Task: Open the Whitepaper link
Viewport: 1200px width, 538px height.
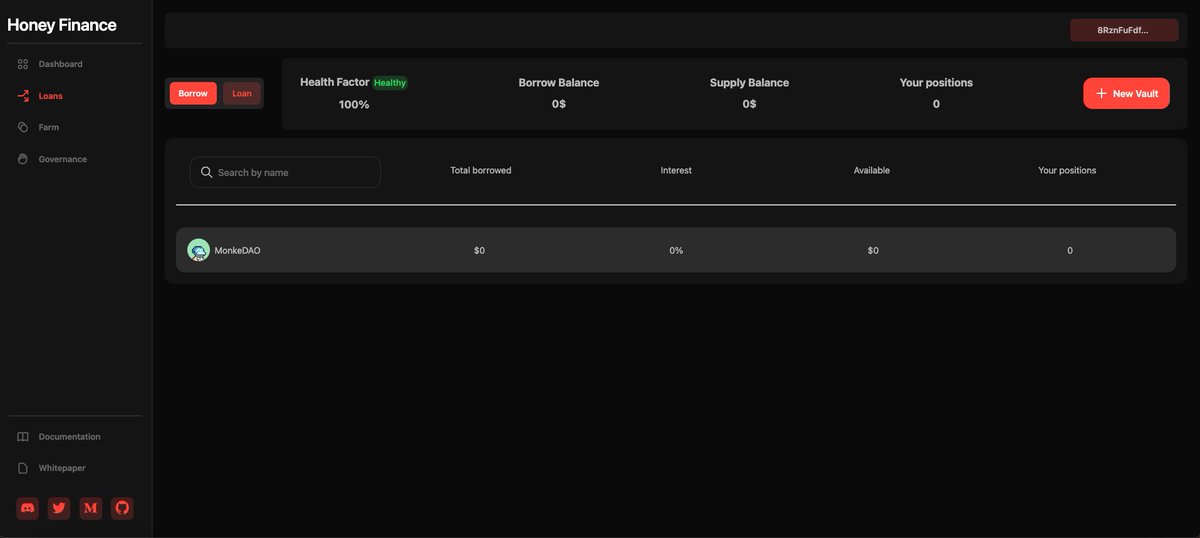Action: 62,468
